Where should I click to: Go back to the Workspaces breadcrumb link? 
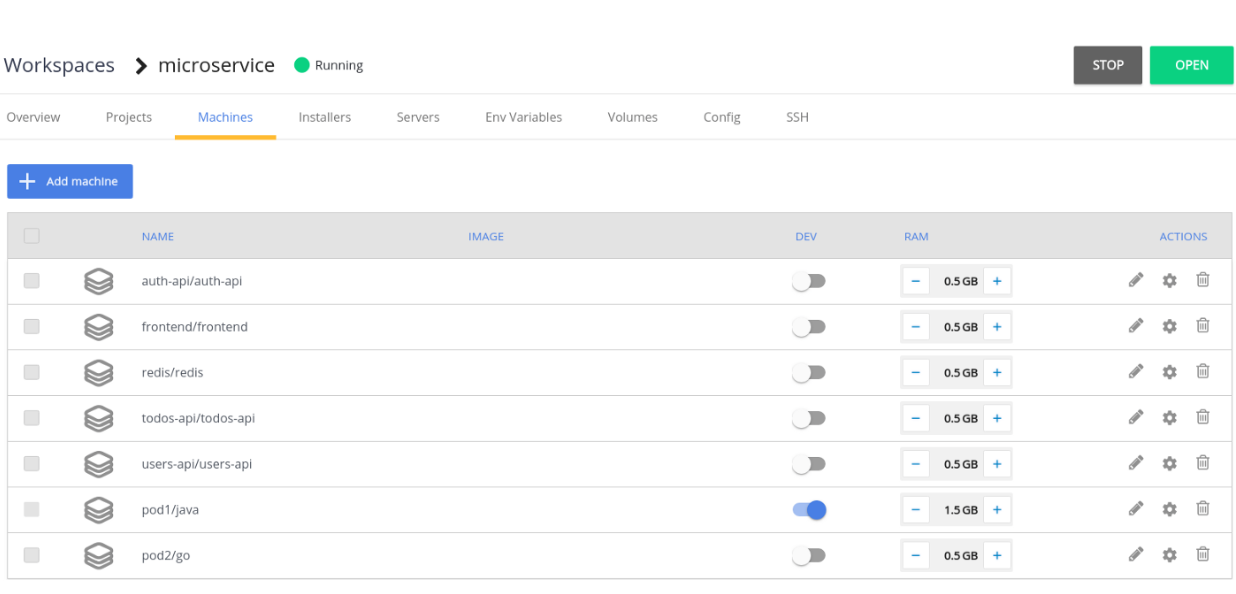59,65
